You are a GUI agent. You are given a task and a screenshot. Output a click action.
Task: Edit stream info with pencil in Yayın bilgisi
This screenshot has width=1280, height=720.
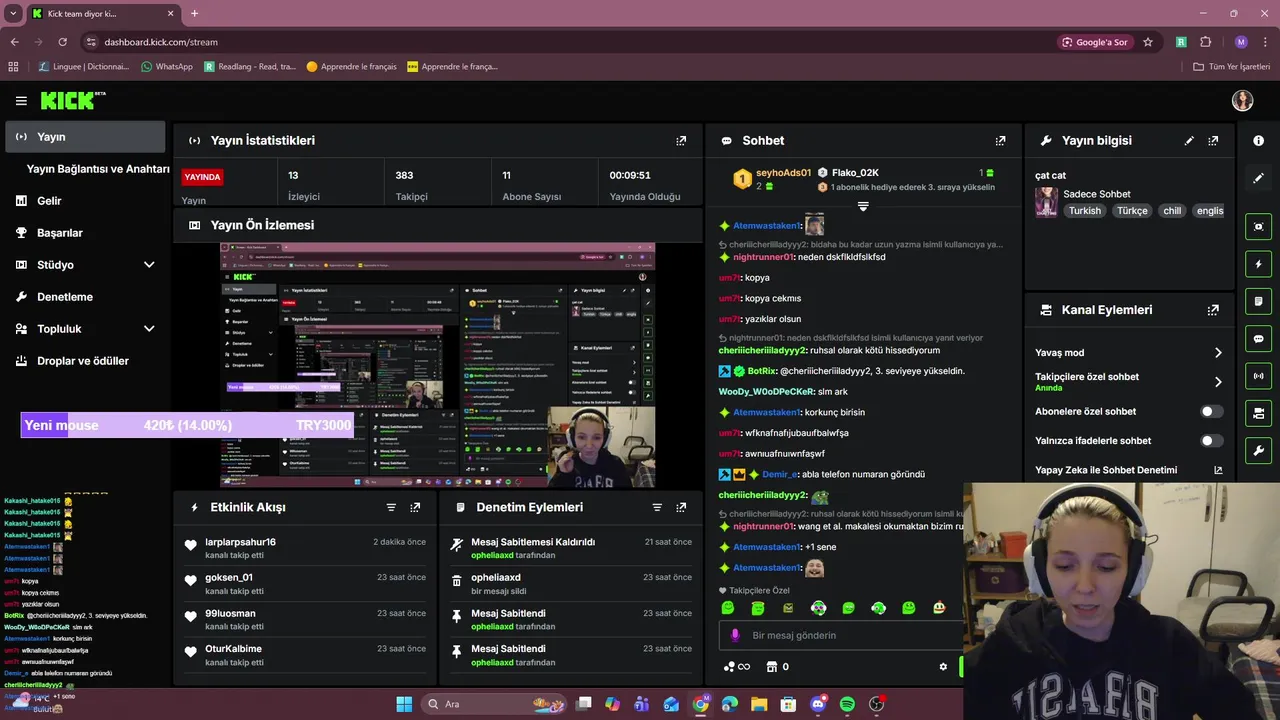click(x=1189, y=141)
